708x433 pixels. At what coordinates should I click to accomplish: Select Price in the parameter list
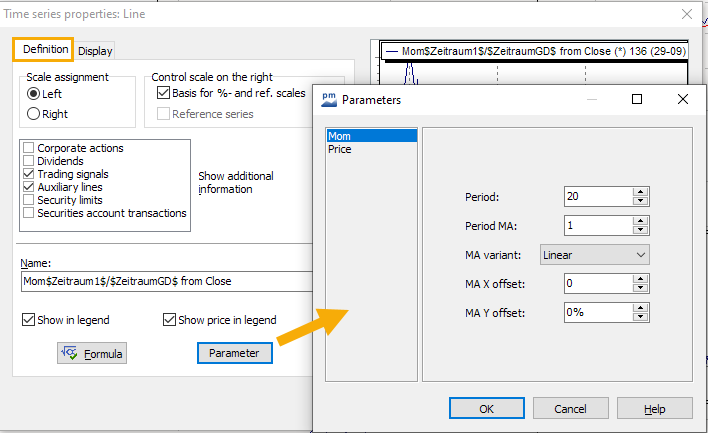(340, 149)
